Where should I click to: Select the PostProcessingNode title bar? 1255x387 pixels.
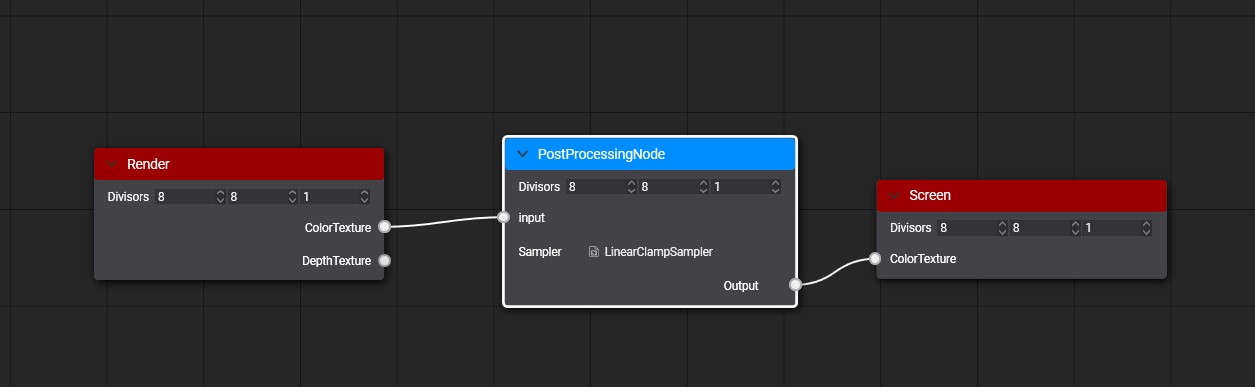(650, 154)
